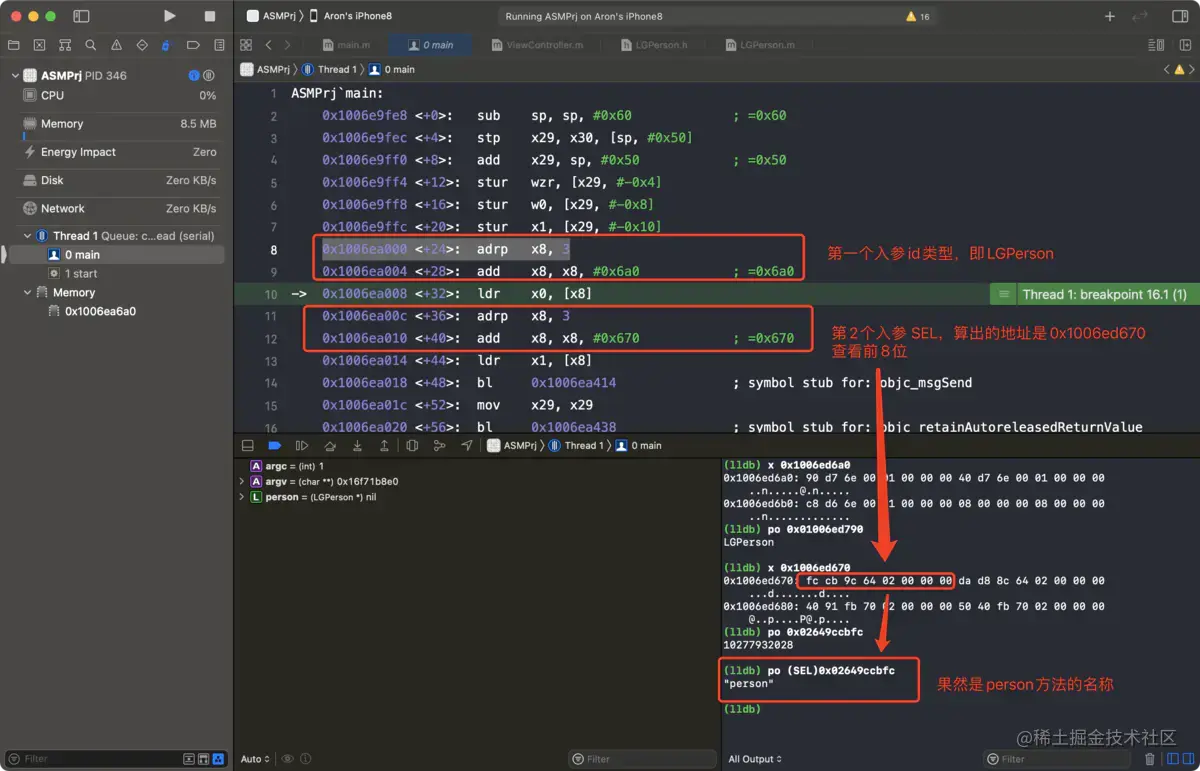Open the Issue navigator warning icon

[116, 45]
